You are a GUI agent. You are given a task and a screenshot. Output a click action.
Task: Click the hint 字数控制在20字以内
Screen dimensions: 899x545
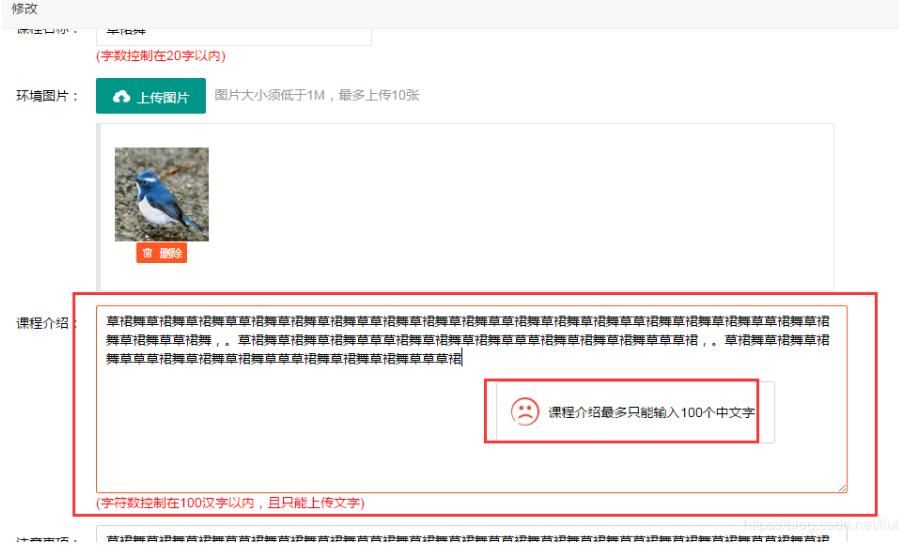click(x=161, y=56)
